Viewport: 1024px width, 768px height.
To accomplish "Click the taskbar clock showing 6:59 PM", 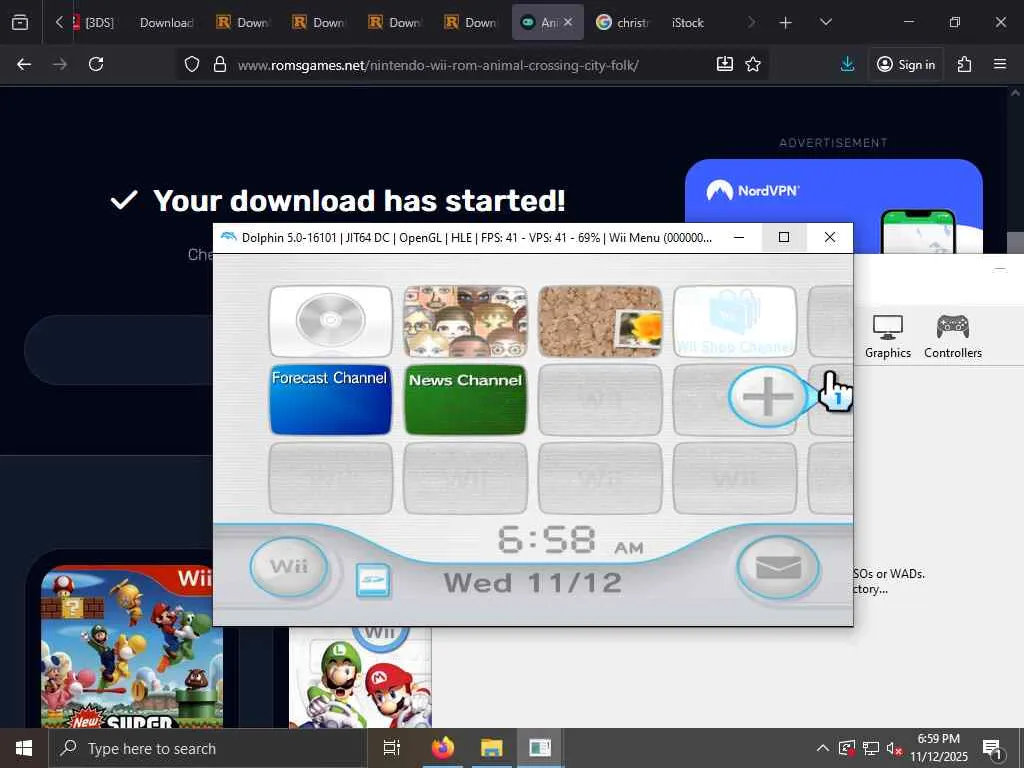I will tap(938, 748).
